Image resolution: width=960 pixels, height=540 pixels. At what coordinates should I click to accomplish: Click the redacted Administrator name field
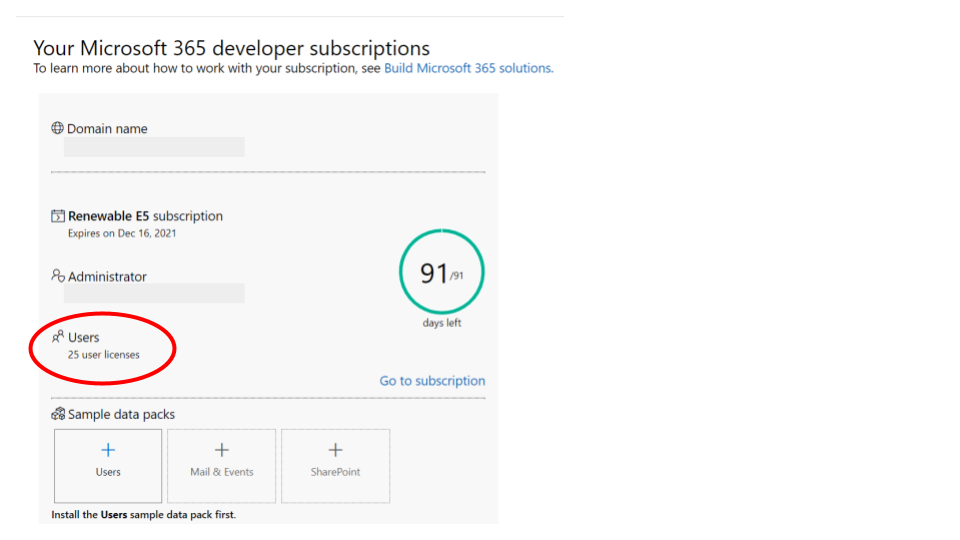point(154,293)
